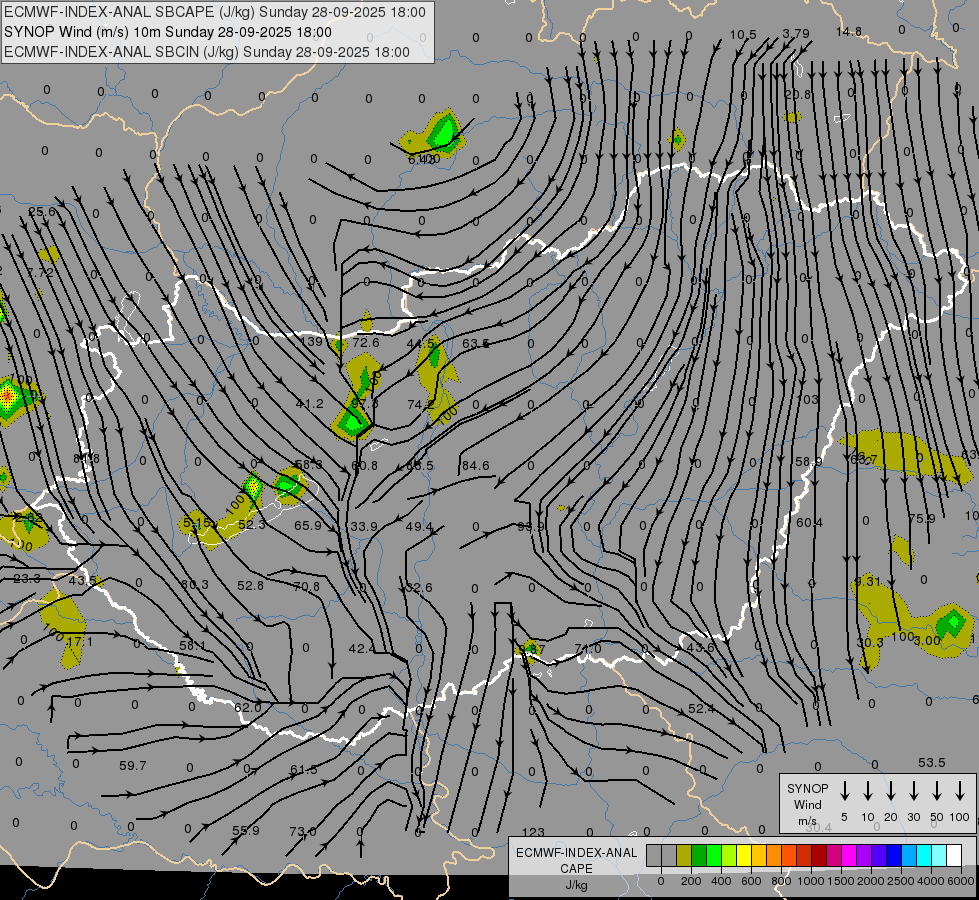979x900 pixels.
Task: Pick the dark blue swatch before 2500
Action: tap(893, 856)
